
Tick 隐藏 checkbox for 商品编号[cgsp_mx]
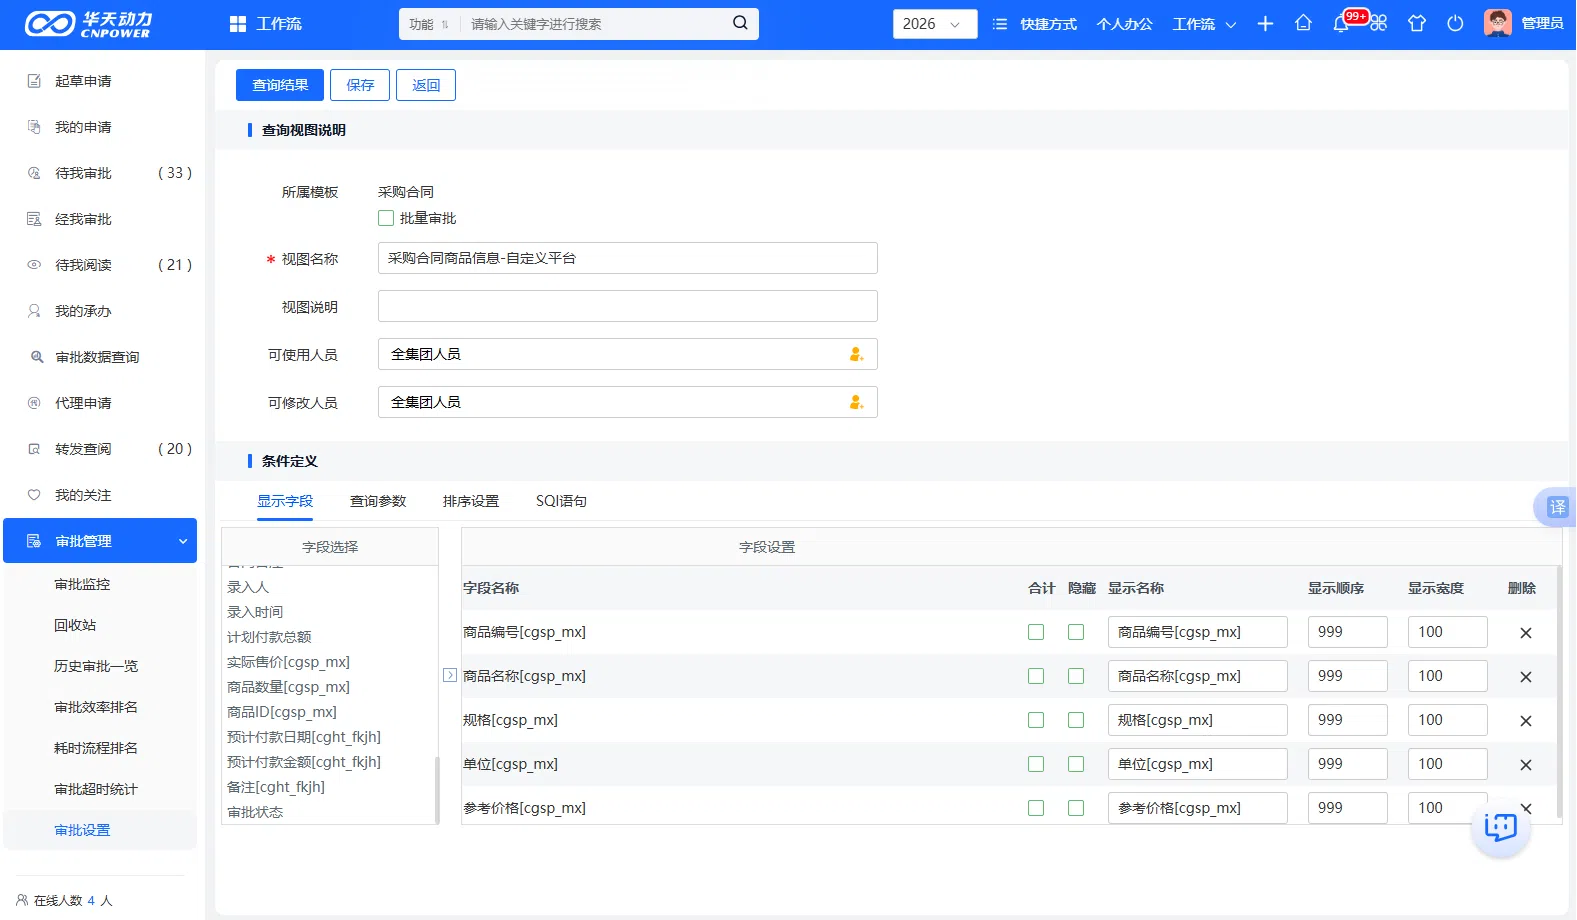[1076, 632]
